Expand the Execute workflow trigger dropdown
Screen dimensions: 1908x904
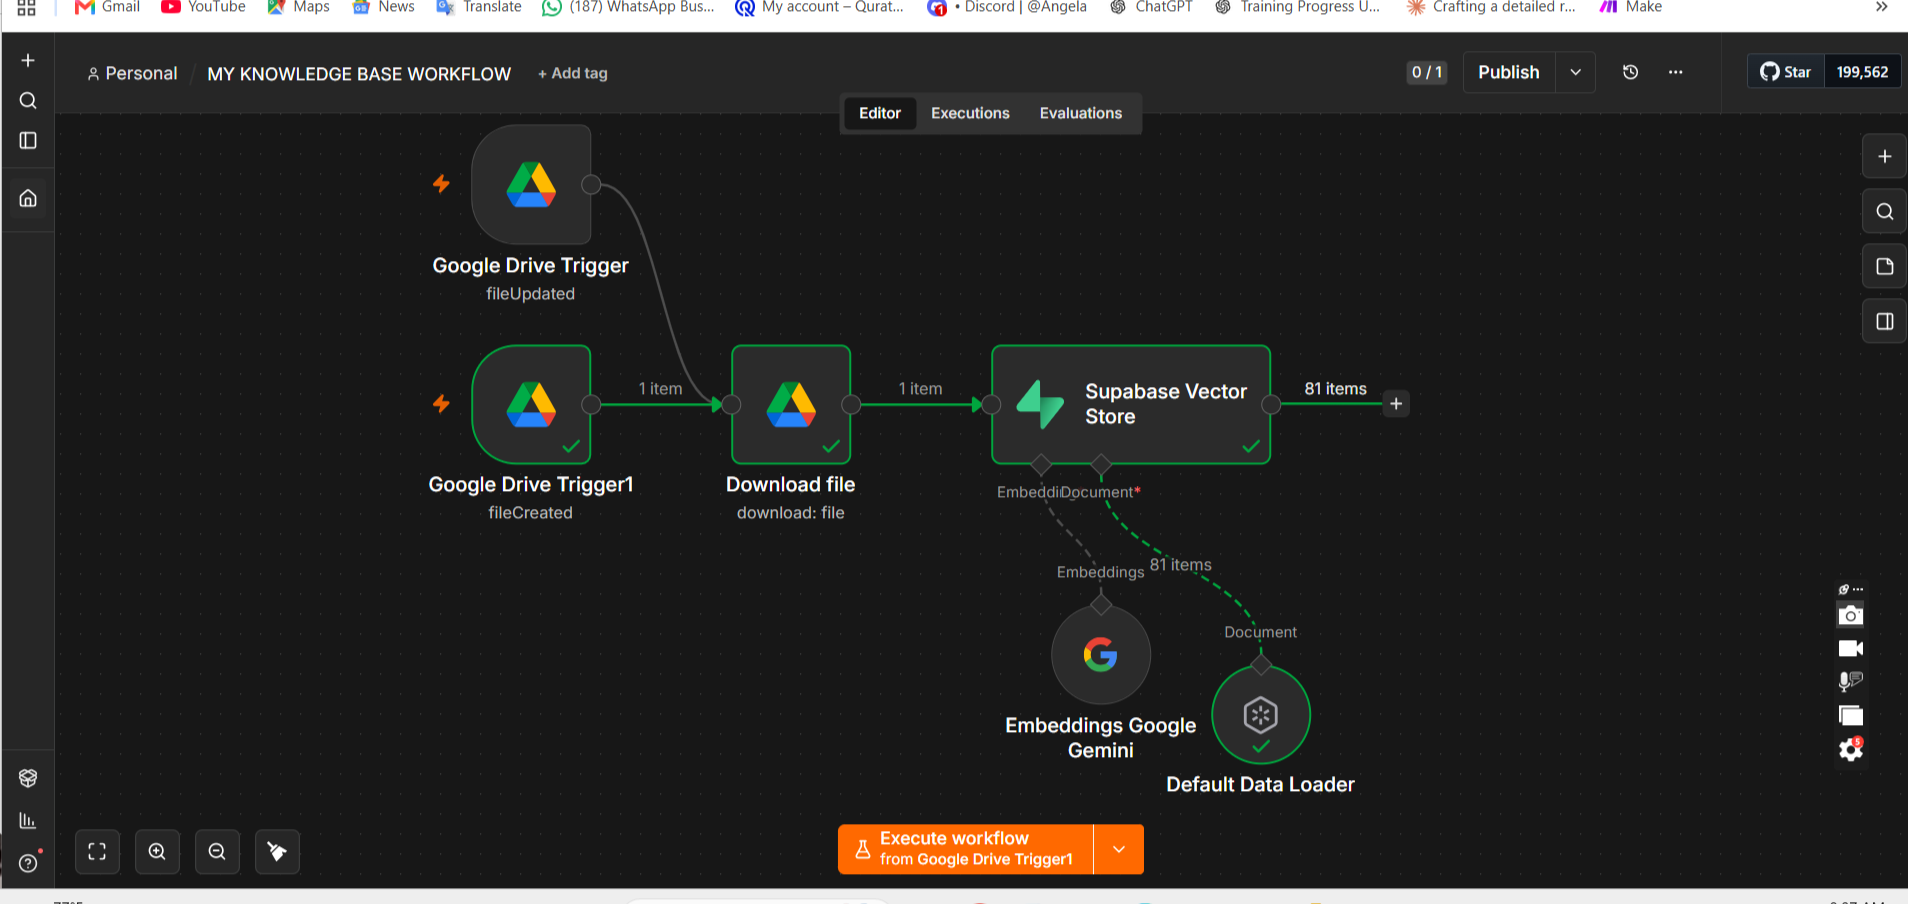pyautogui.click(x=1119, y=849)
